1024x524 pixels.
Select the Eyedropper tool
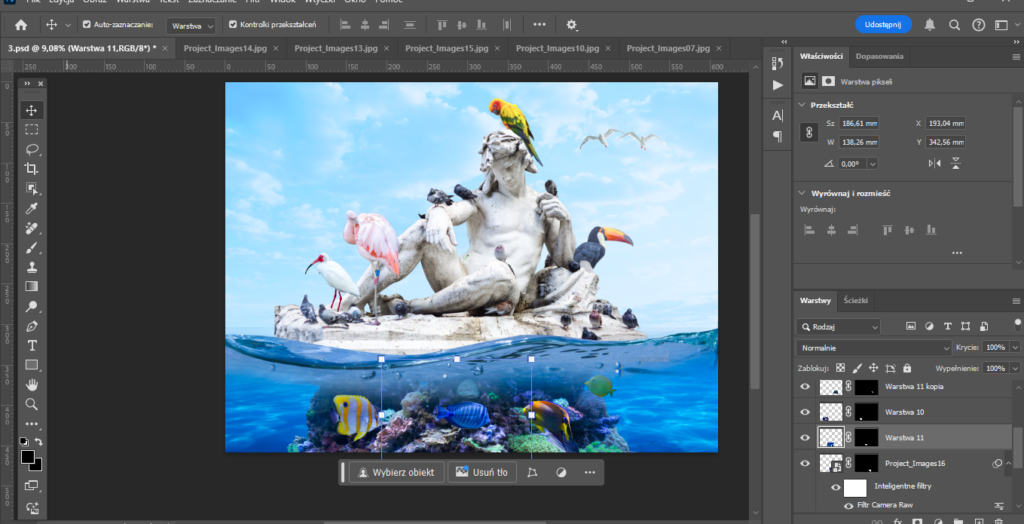[x=31, y=208]
